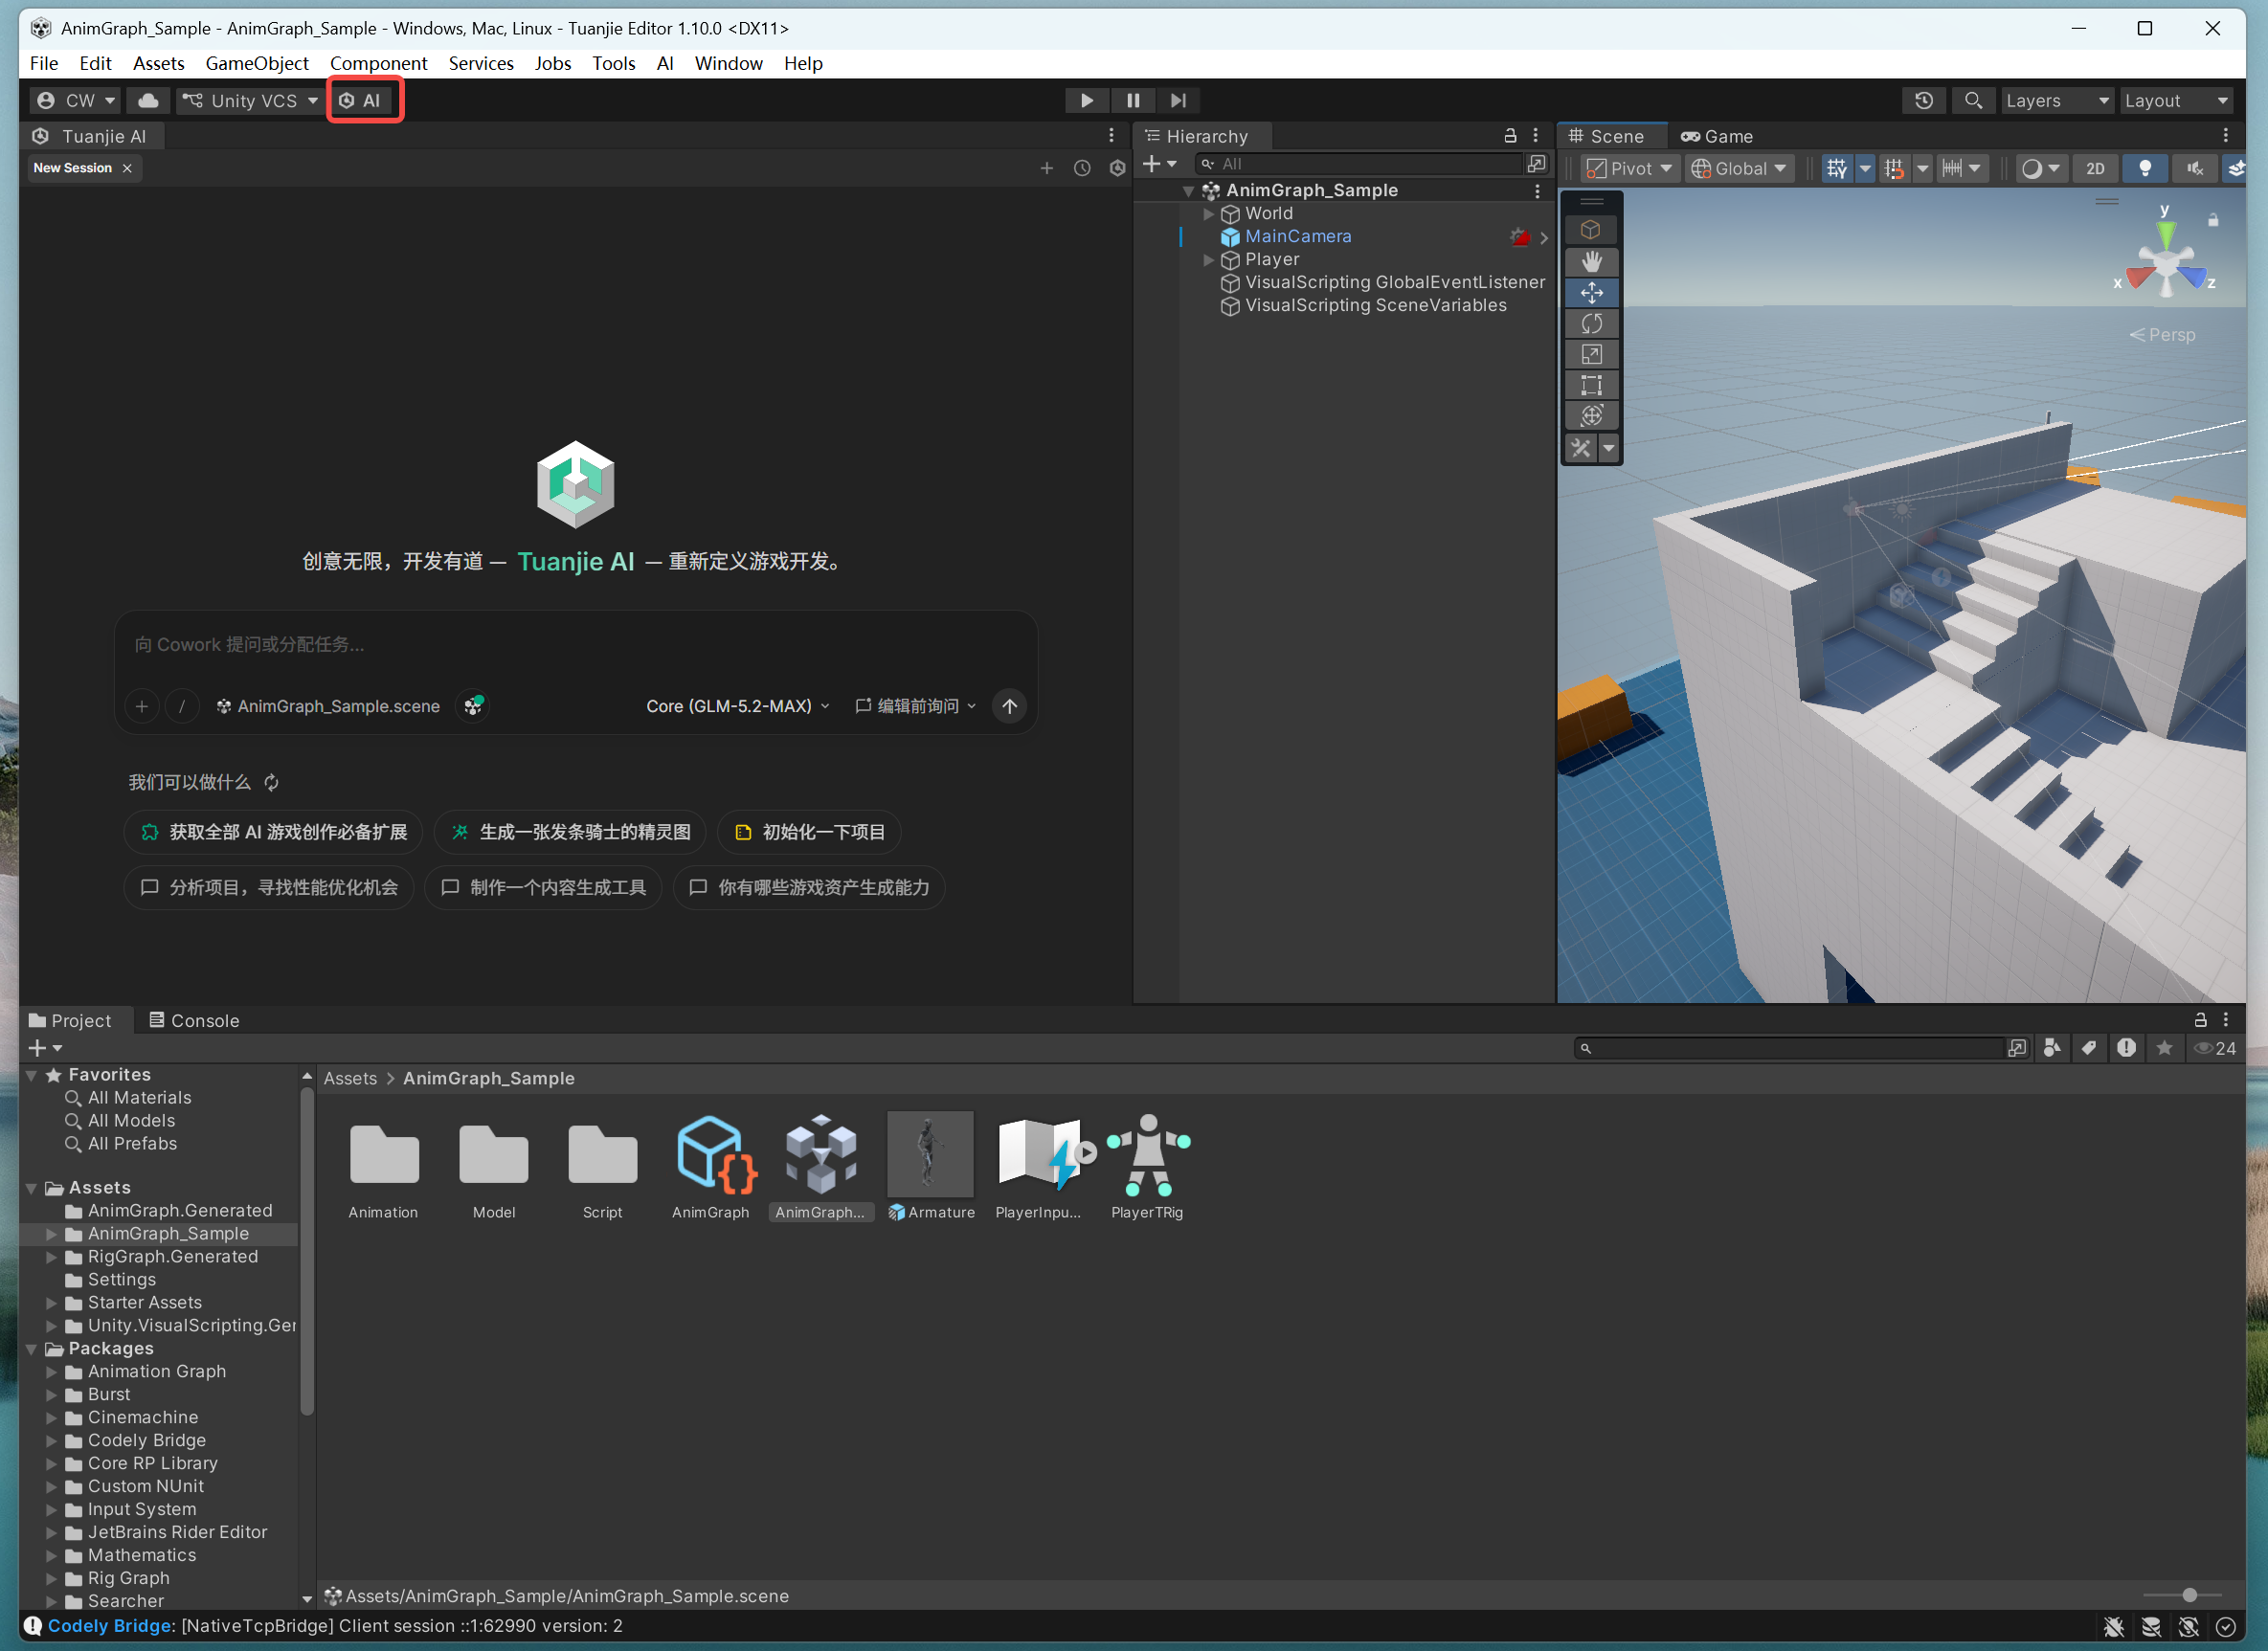This screenshot has width=2268, height=1651.
Task: Expand the Player object in Hierarchy
Action: (1208, 259)
